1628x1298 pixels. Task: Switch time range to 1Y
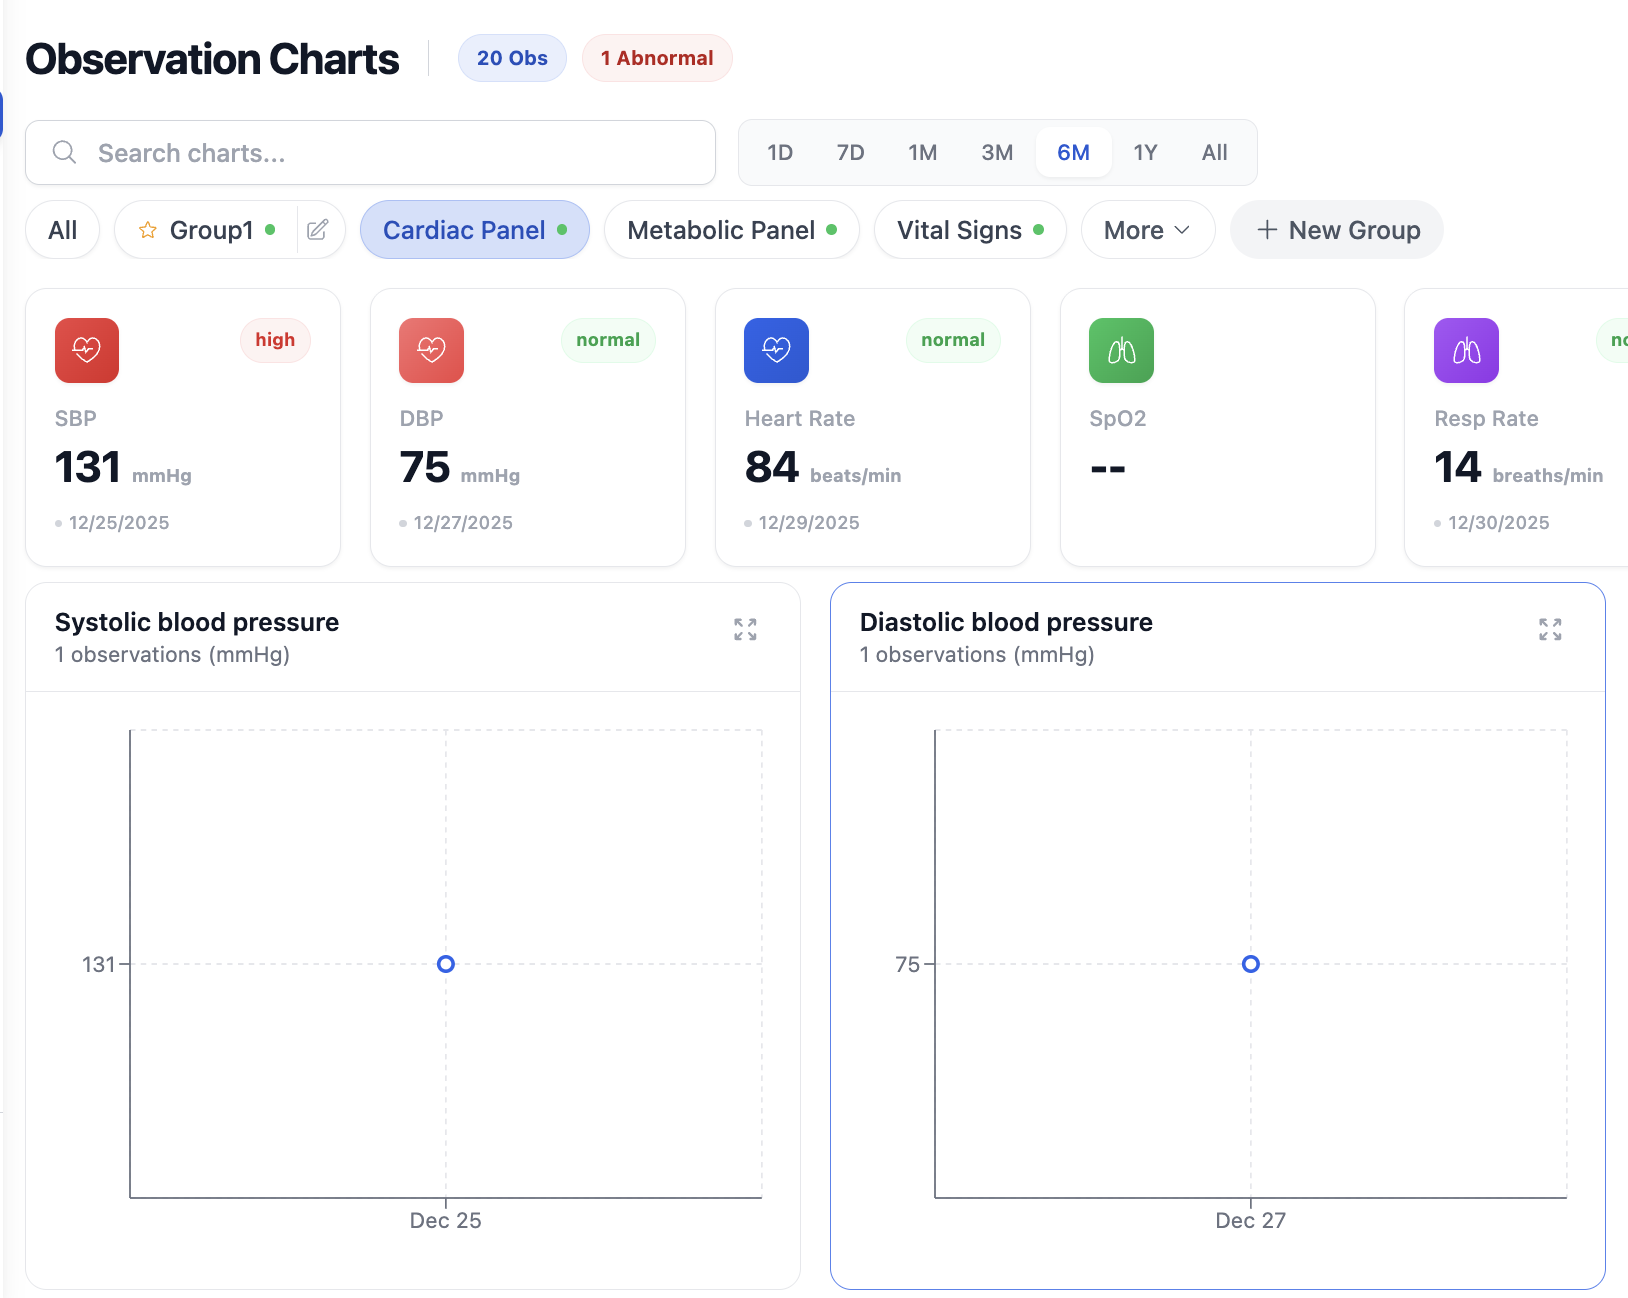pos(1145,153)
